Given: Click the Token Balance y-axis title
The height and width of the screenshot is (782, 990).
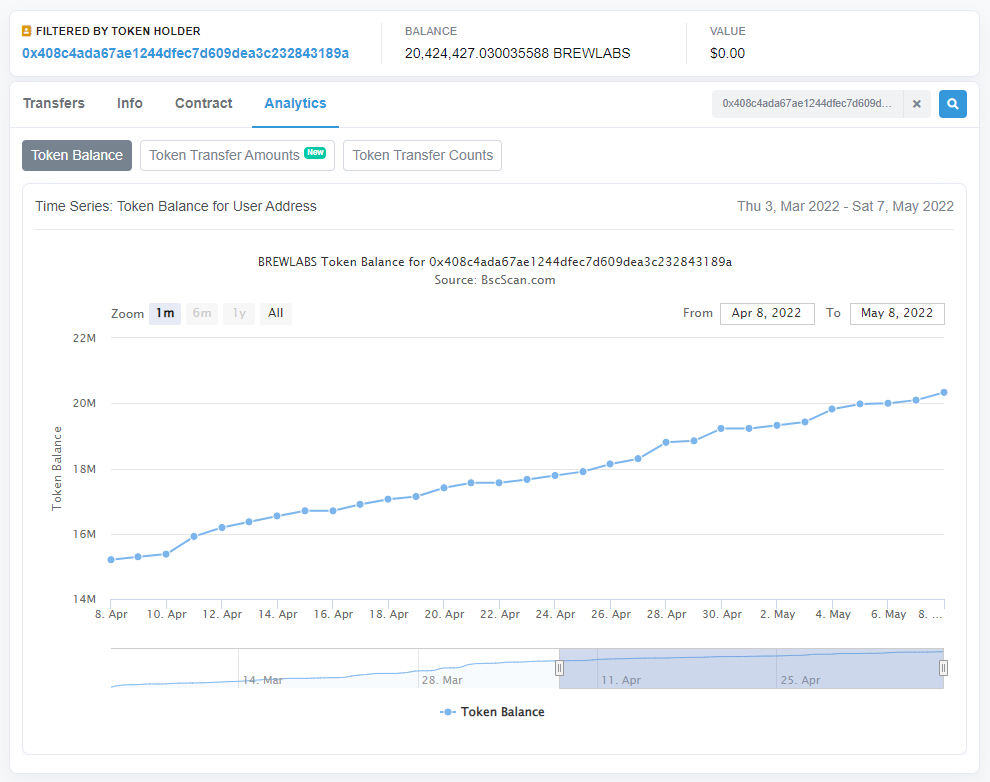Looking at the screenshot, I should tap(57, 468).
